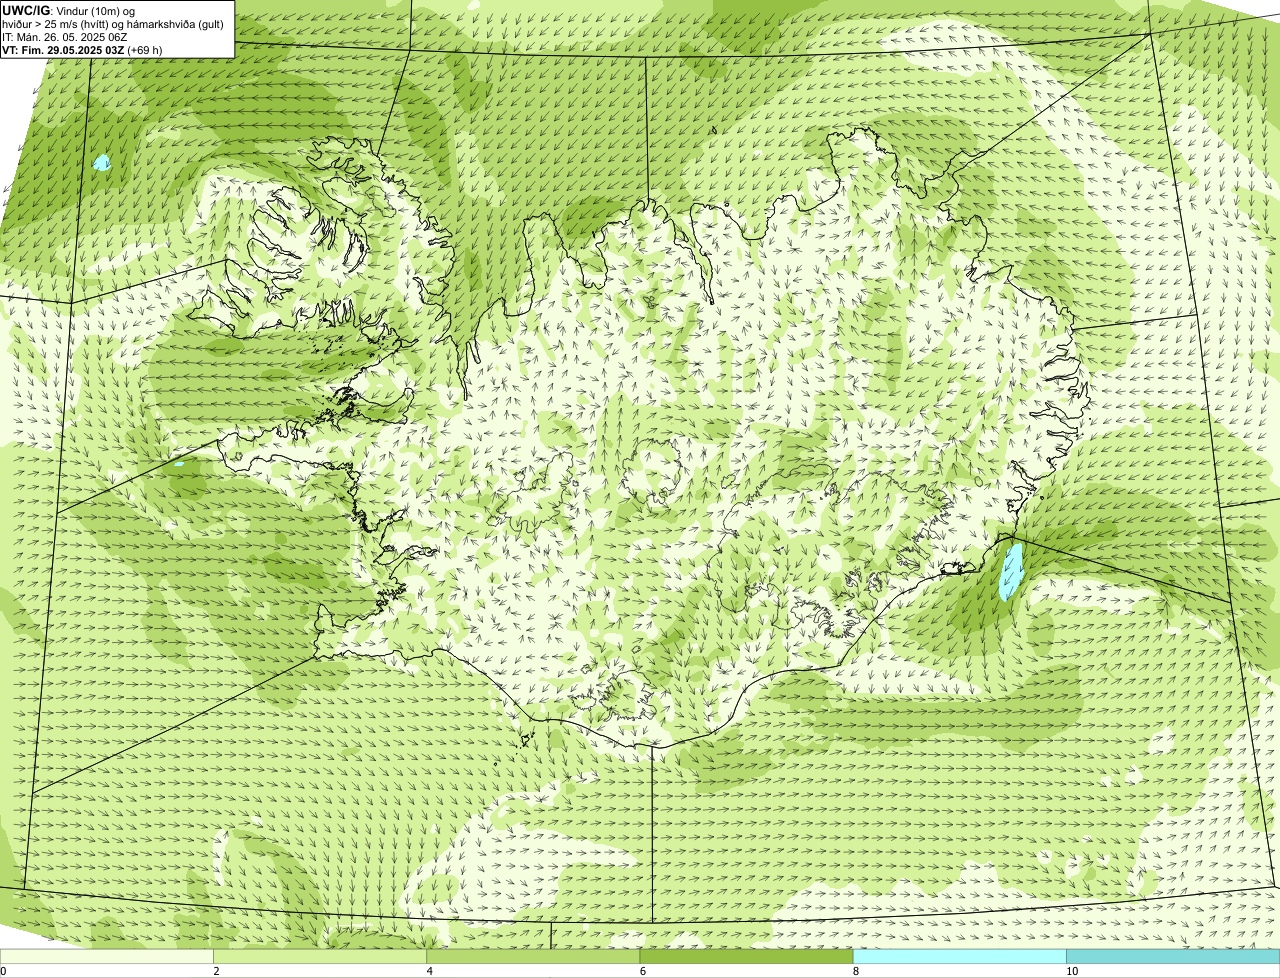Select the light green 2–4 colorbar segment
This screenshot has width=1280, height=978.
(320, 957)
